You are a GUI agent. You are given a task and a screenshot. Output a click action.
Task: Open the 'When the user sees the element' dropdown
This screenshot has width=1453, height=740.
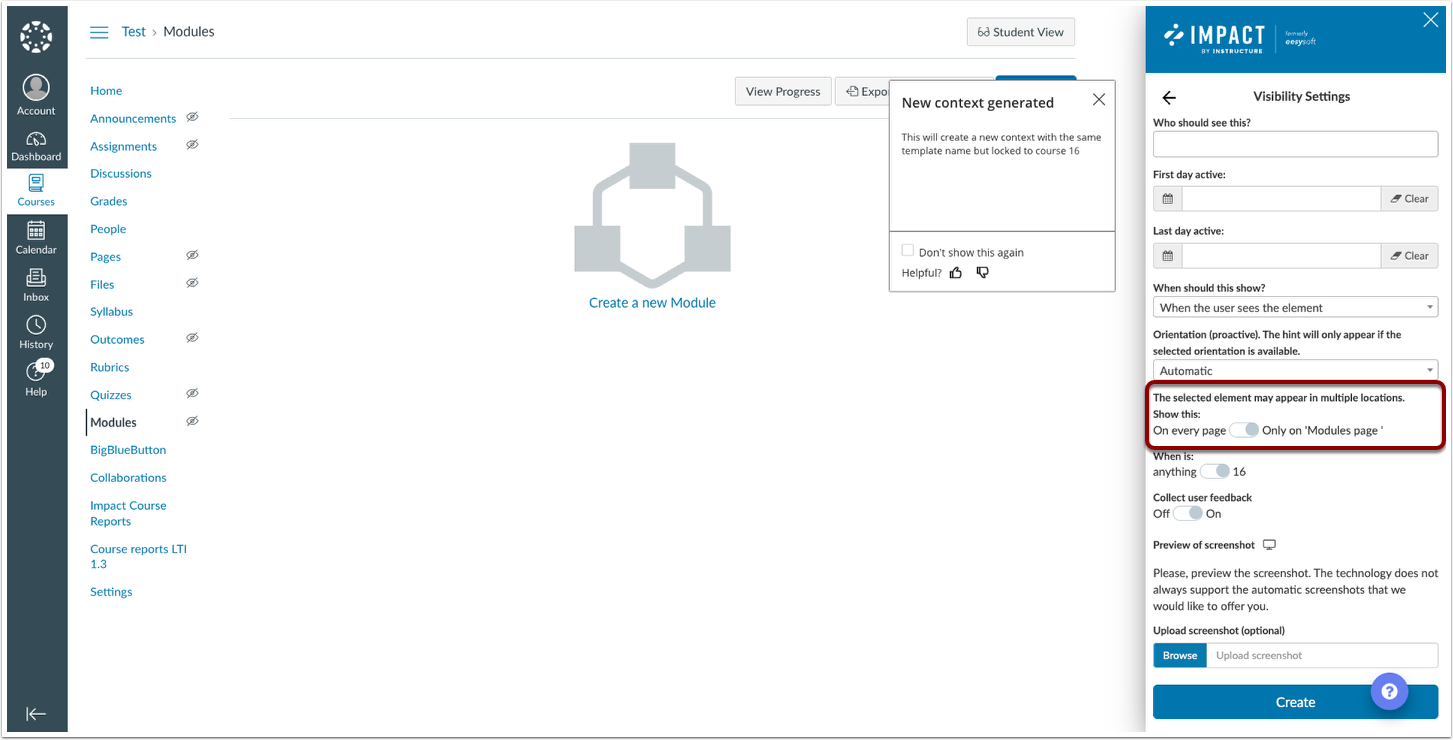click(x=1295, y=307)
